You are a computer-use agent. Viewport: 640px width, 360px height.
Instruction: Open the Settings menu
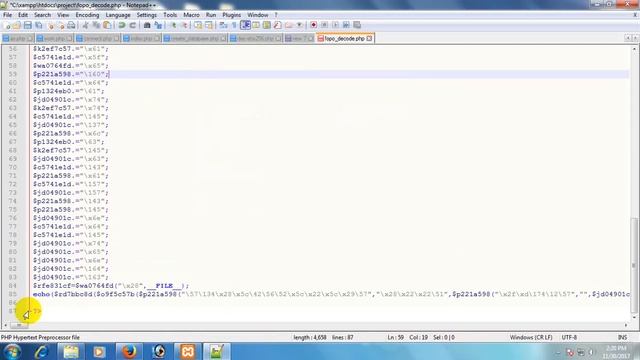click(147, 15)
